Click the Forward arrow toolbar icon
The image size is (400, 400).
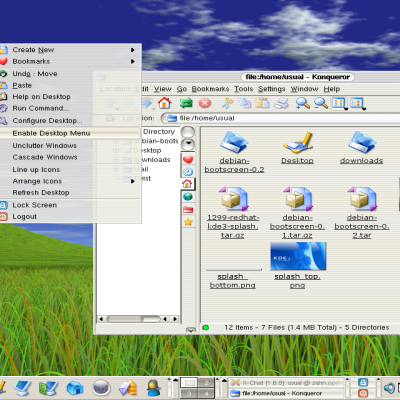[146, 103]
